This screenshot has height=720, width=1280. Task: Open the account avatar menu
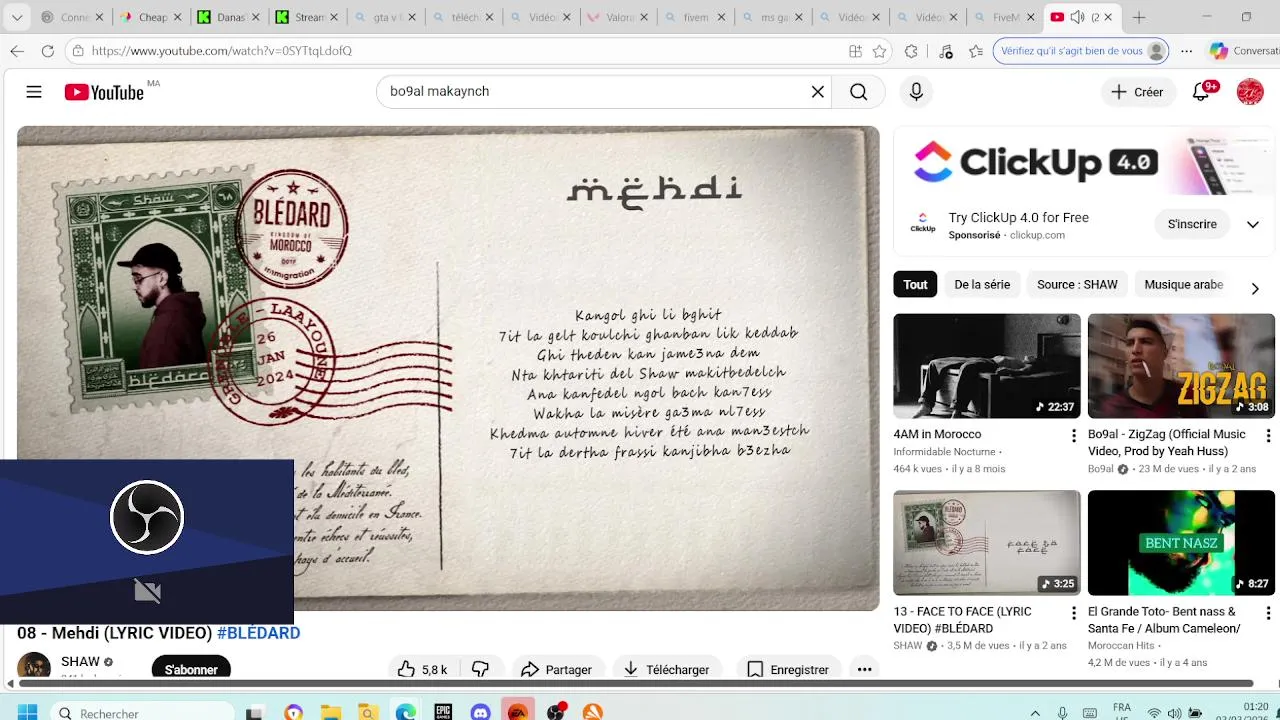[x=1250, y=92]
